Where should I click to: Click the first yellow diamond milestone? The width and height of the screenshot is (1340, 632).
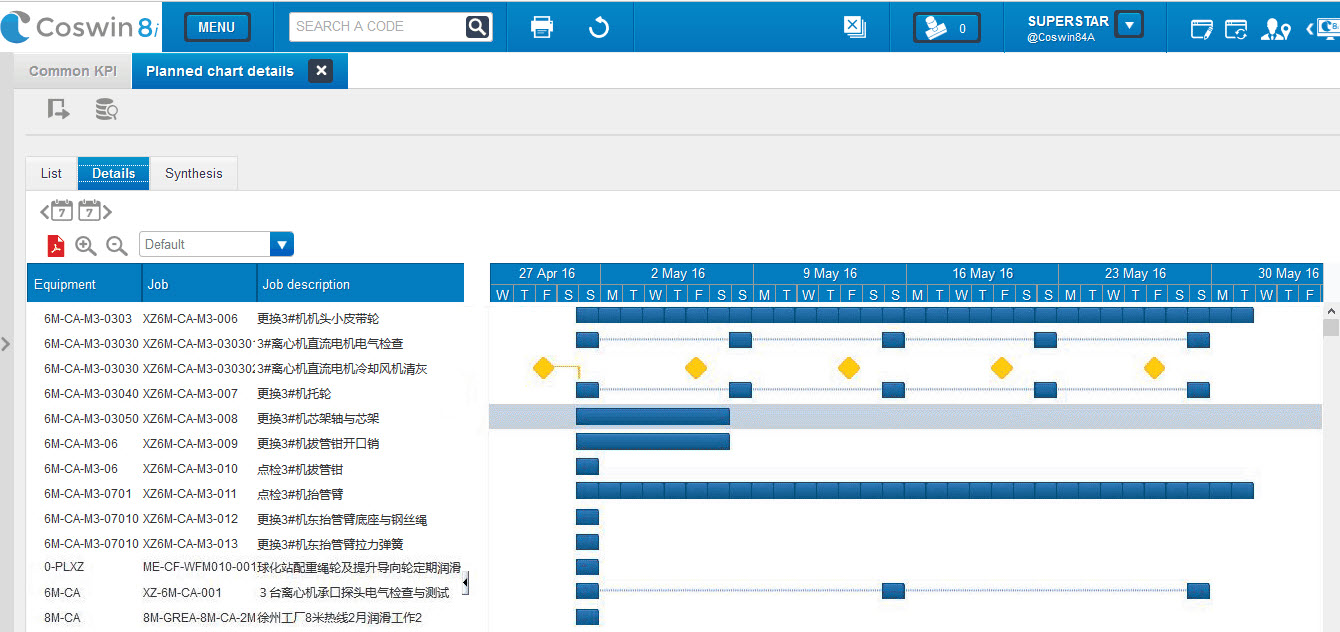543,368
